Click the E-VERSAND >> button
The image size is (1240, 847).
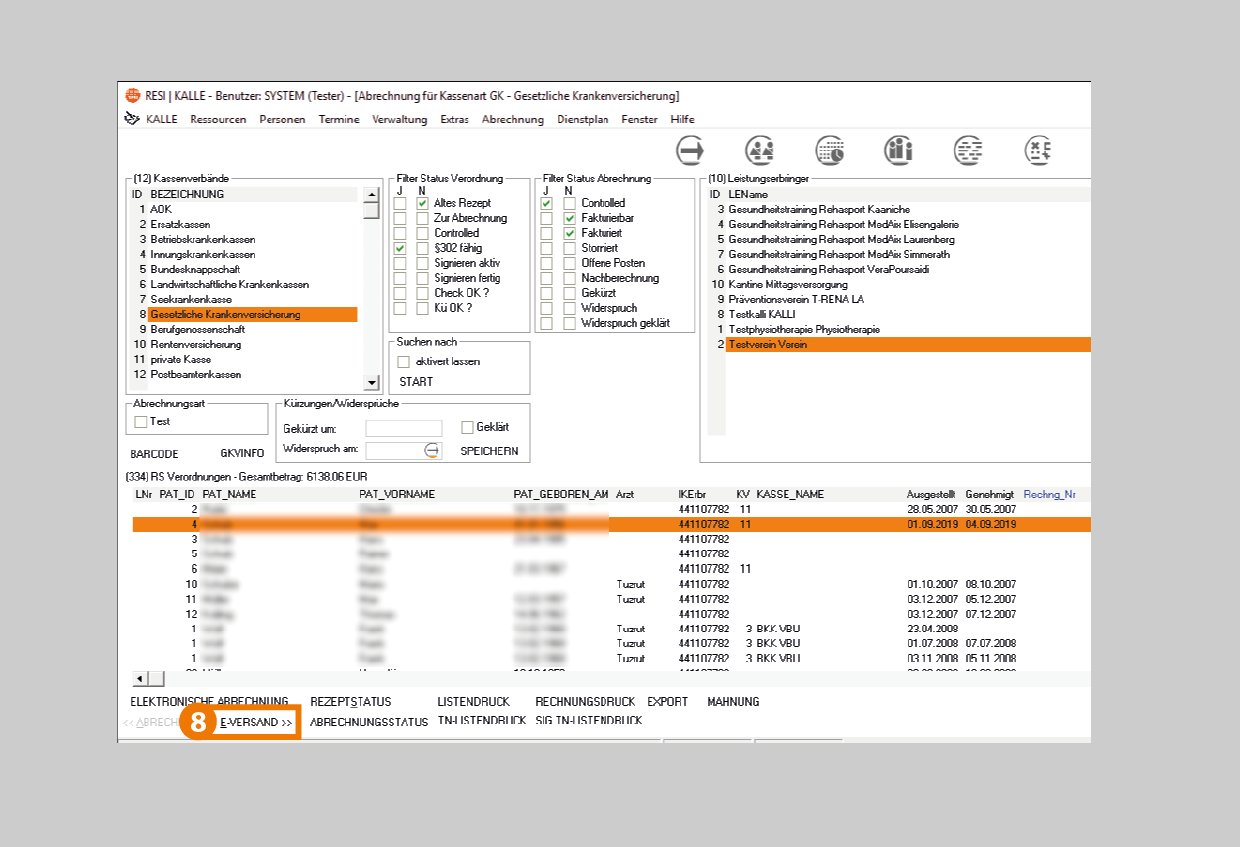(256, 722)
